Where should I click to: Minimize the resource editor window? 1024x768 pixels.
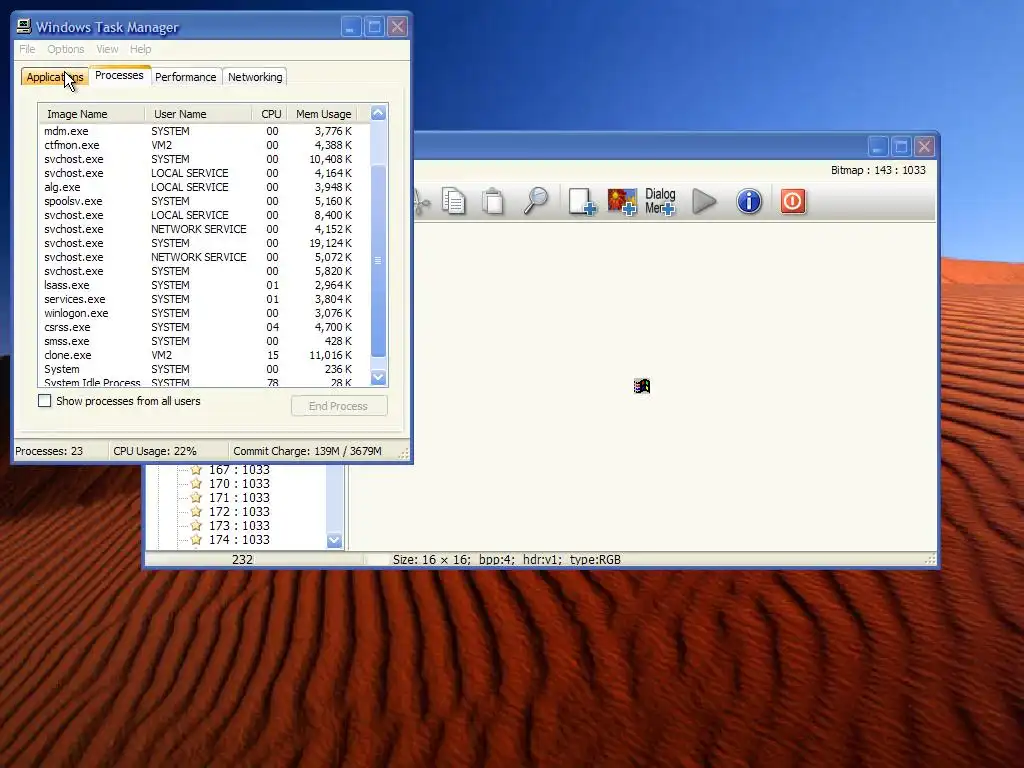click(878, 146)
